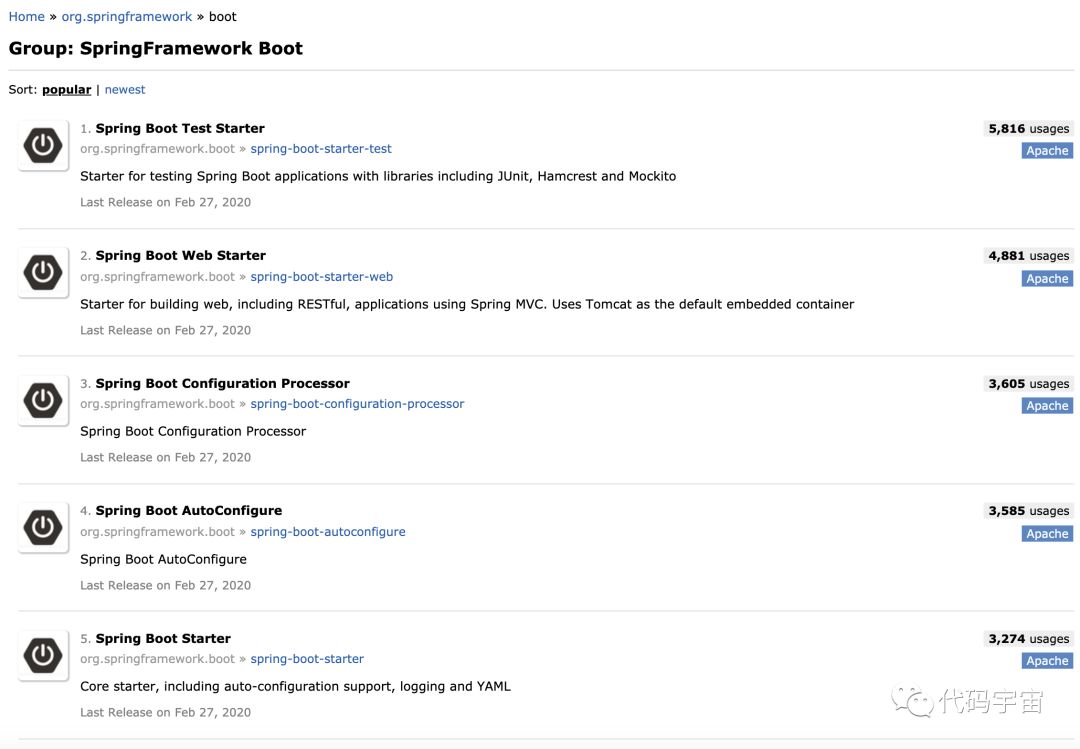Click Apache license badge for Test Starter

[x=1047, y=151]
